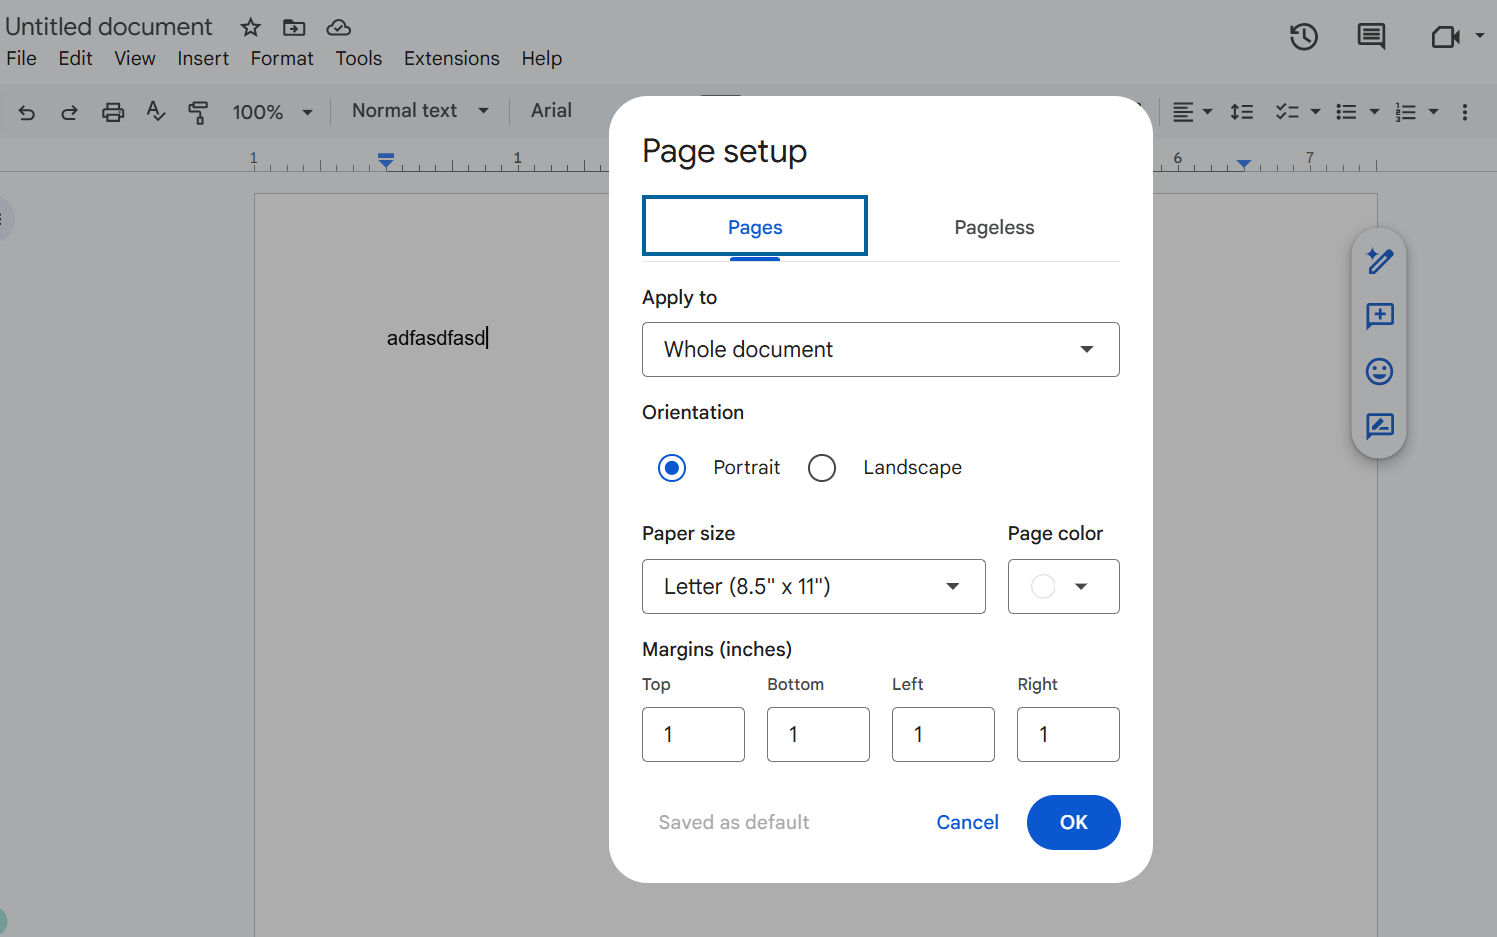Select Landscape orientation
The height and width of the screenshot is (937, 1497).
click(x=821, y=467)
